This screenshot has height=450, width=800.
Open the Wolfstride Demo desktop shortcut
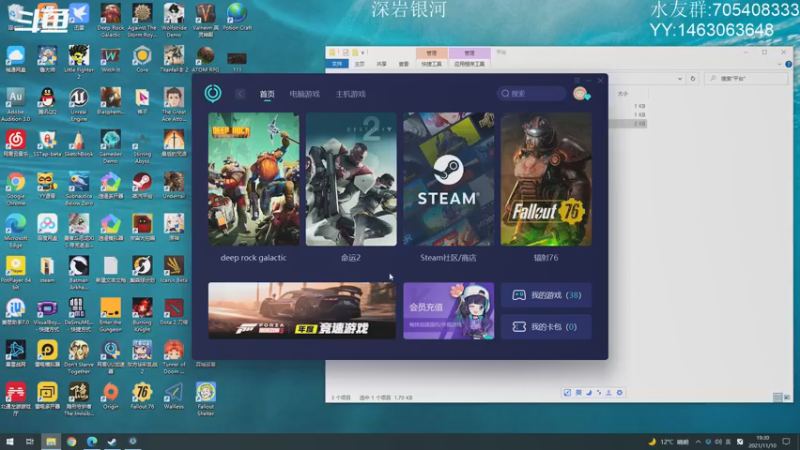coord(173,19)
